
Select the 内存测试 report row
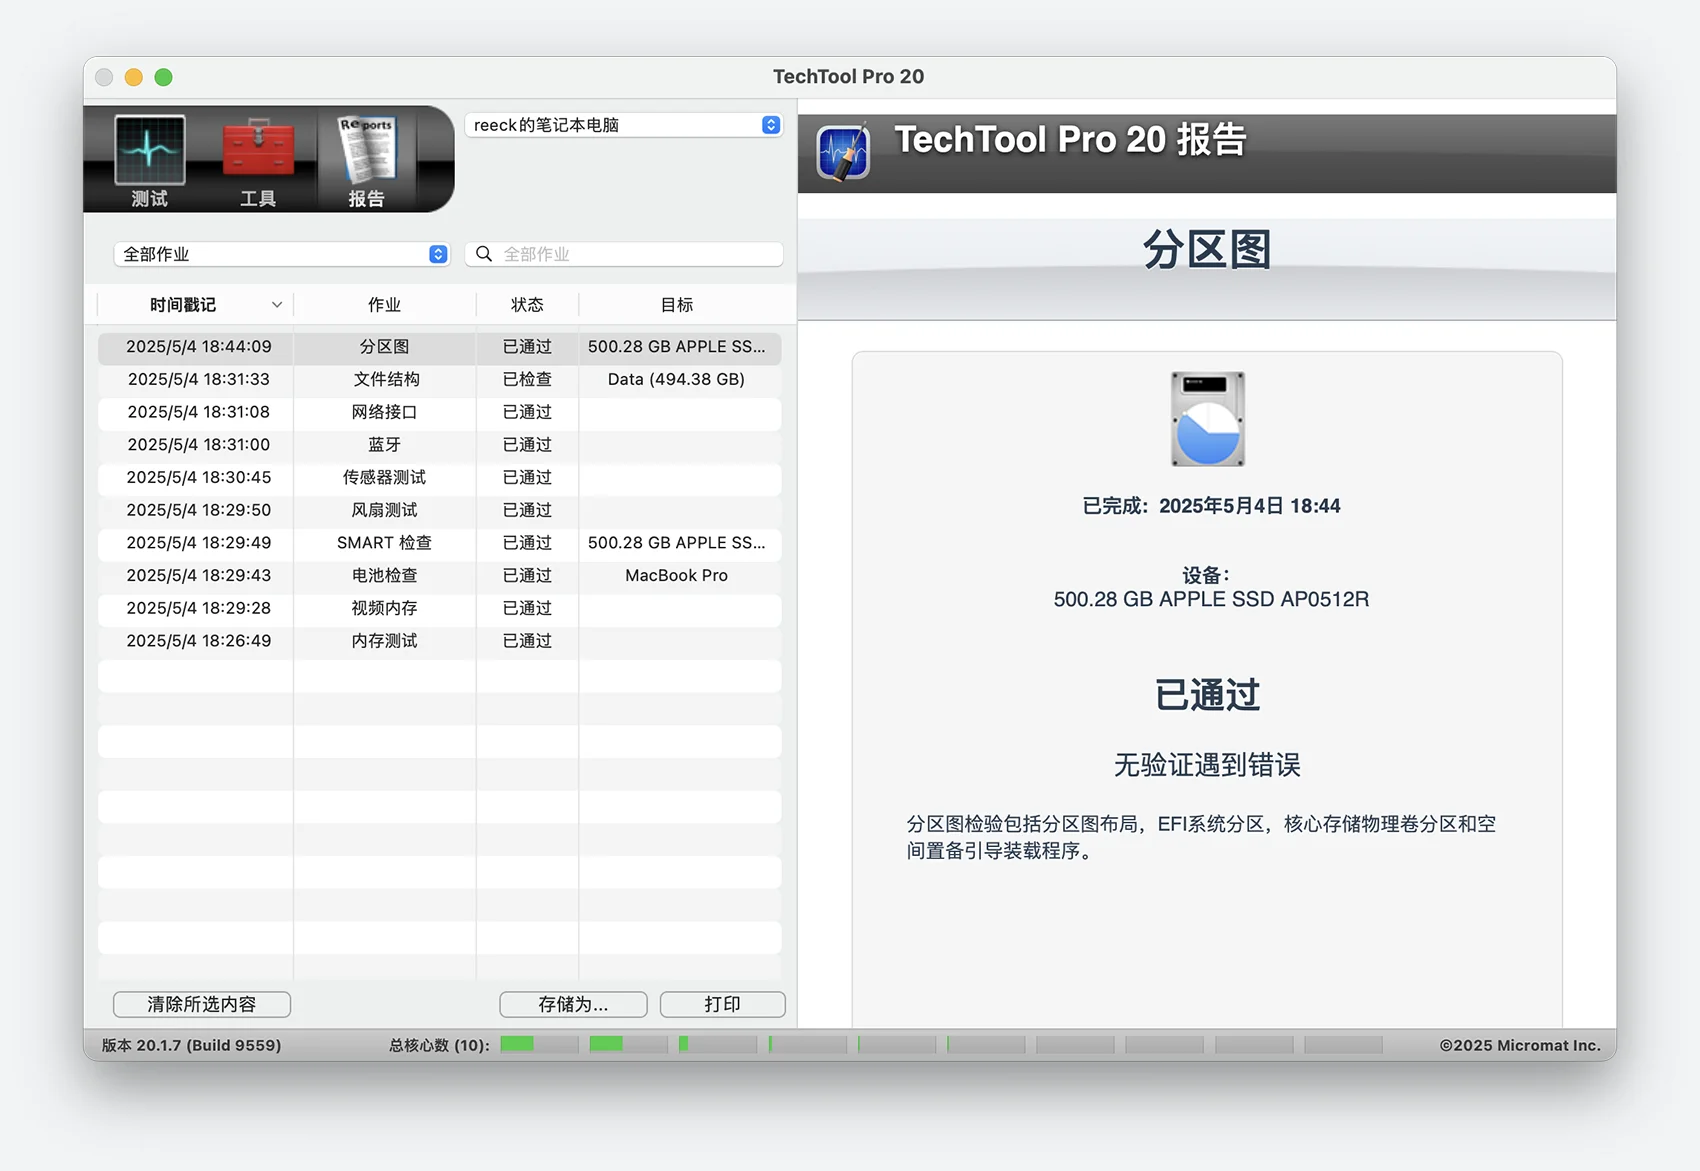pos(439,641)
